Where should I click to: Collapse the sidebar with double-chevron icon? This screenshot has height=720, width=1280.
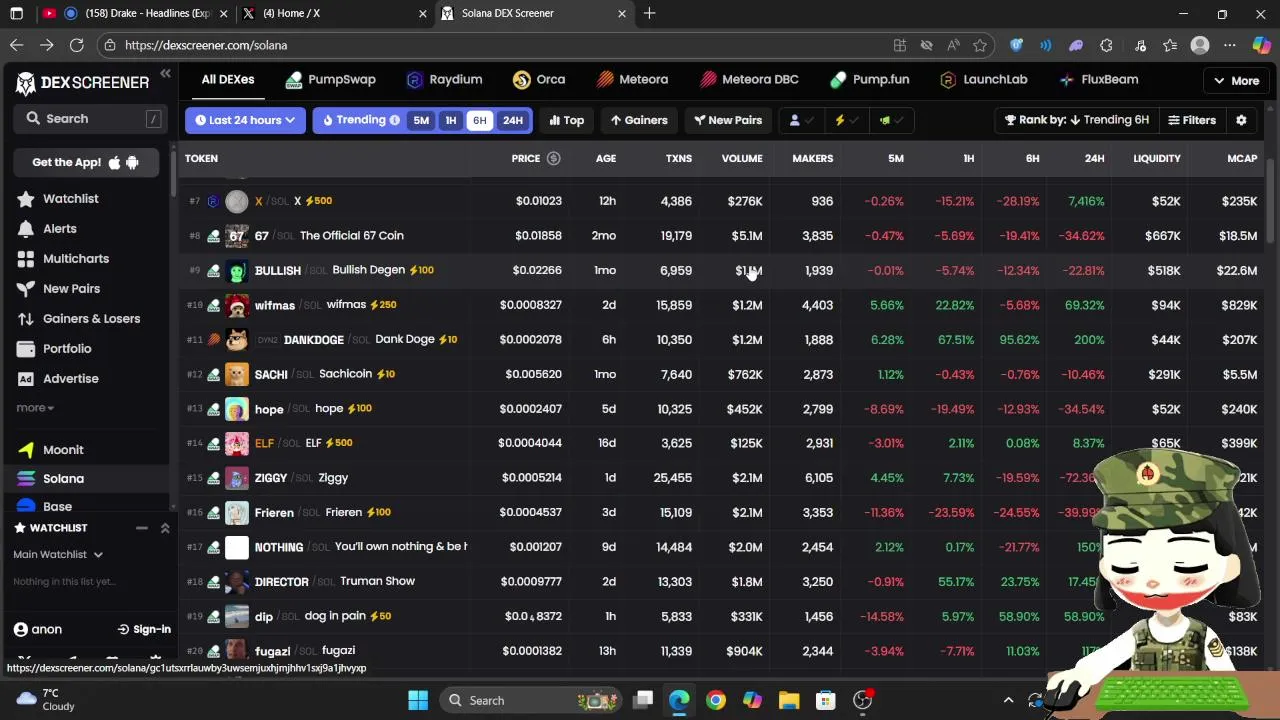click(166, 74)
